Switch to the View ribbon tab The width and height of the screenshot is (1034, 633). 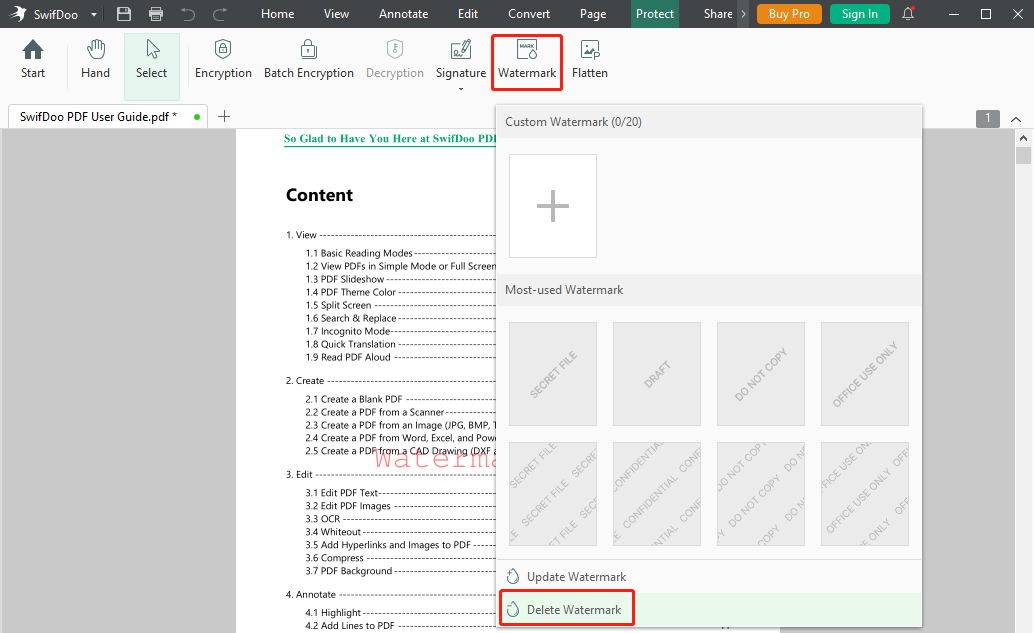click(x=336, y=14)
